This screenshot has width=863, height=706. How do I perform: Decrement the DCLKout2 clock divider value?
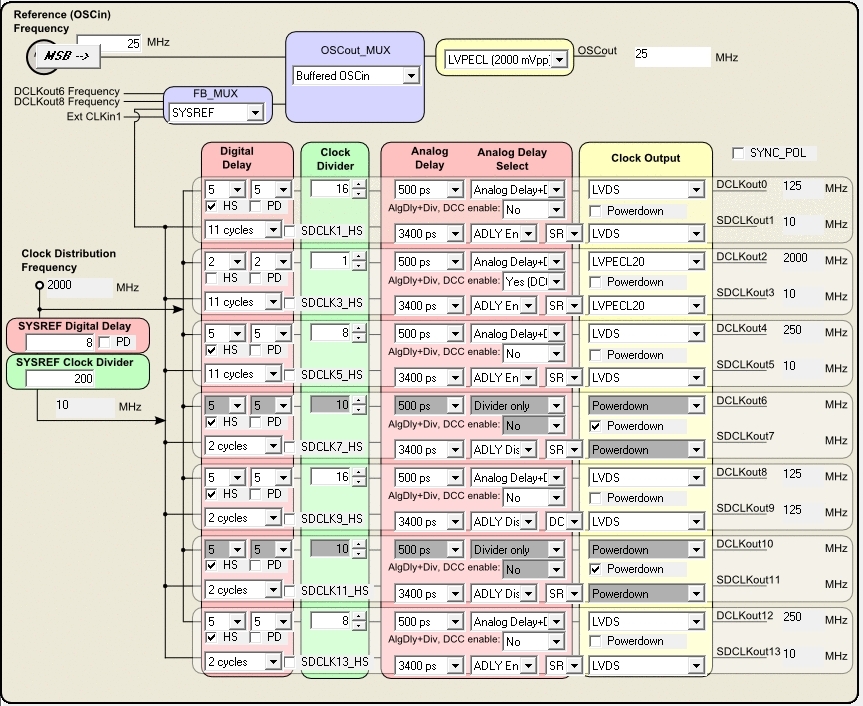[359, 265]
